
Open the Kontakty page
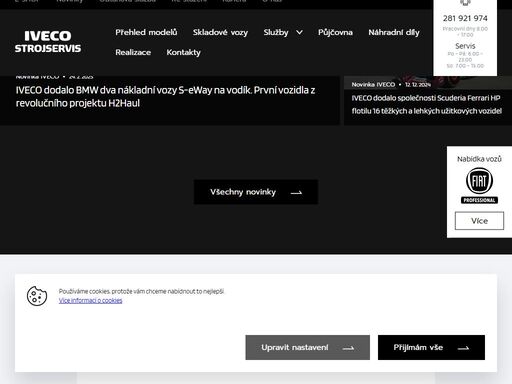[x=184, y=52]
